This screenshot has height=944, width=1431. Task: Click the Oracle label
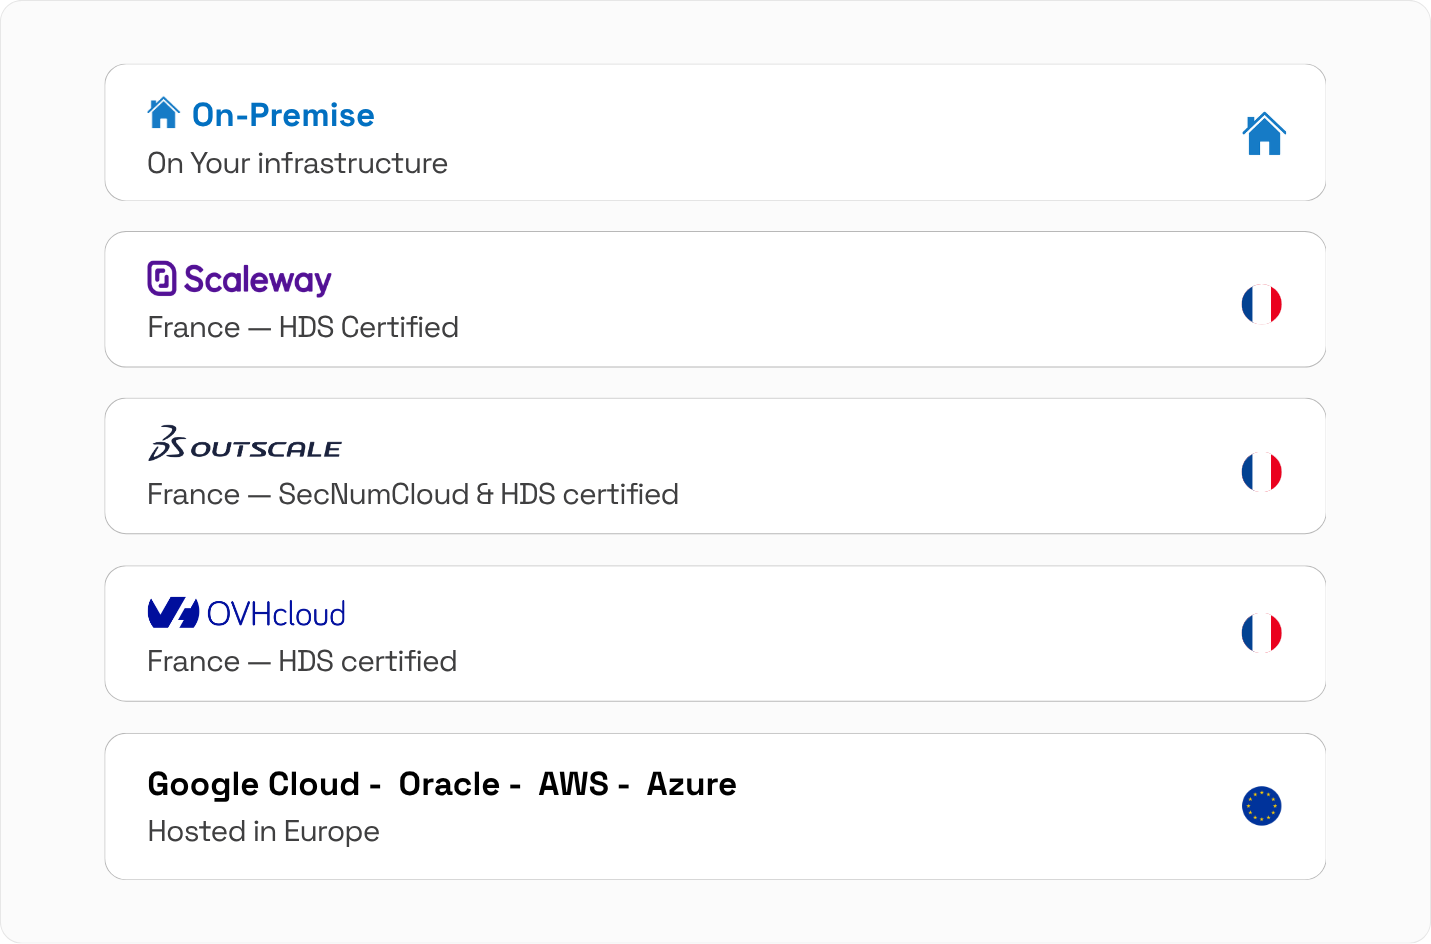coord(449,784)
